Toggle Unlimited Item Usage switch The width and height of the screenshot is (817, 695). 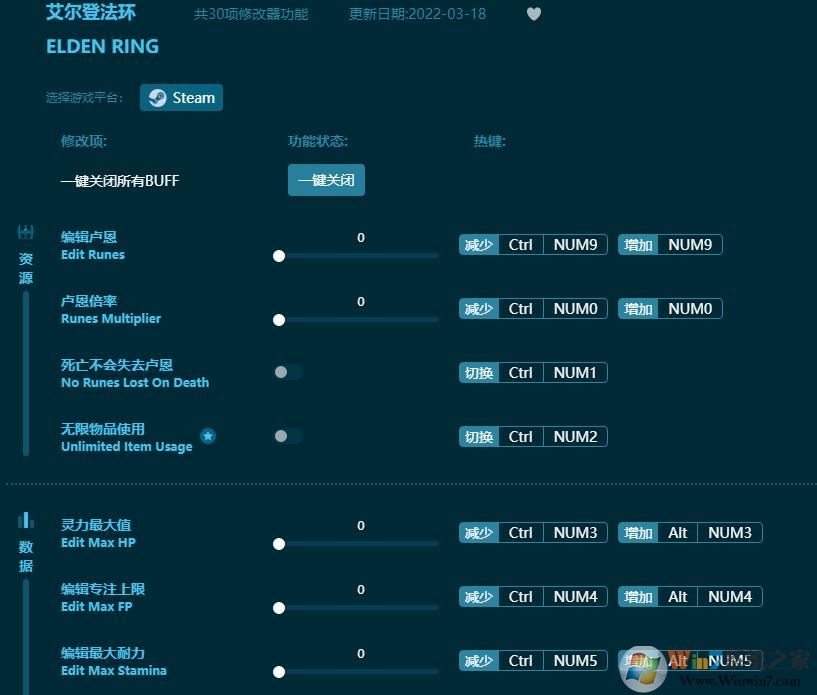pos(288,436)
